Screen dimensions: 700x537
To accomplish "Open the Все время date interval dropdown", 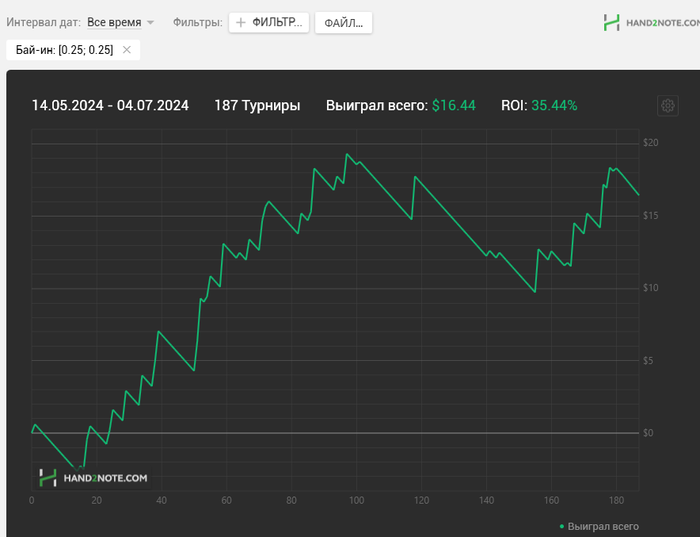I will point(114,22).
